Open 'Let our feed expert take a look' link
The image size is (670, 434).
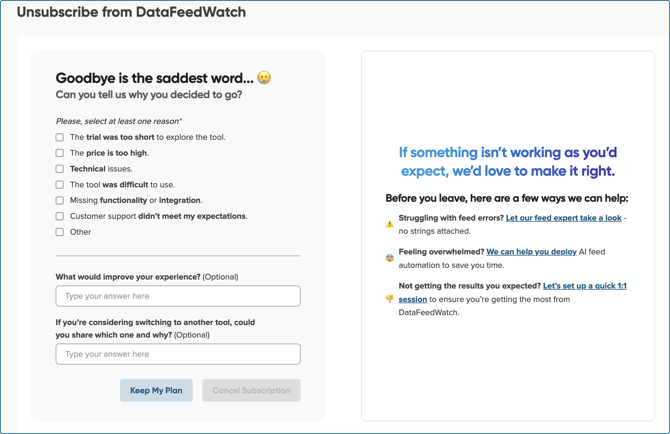pyautogui.click(x=564, y=218)
